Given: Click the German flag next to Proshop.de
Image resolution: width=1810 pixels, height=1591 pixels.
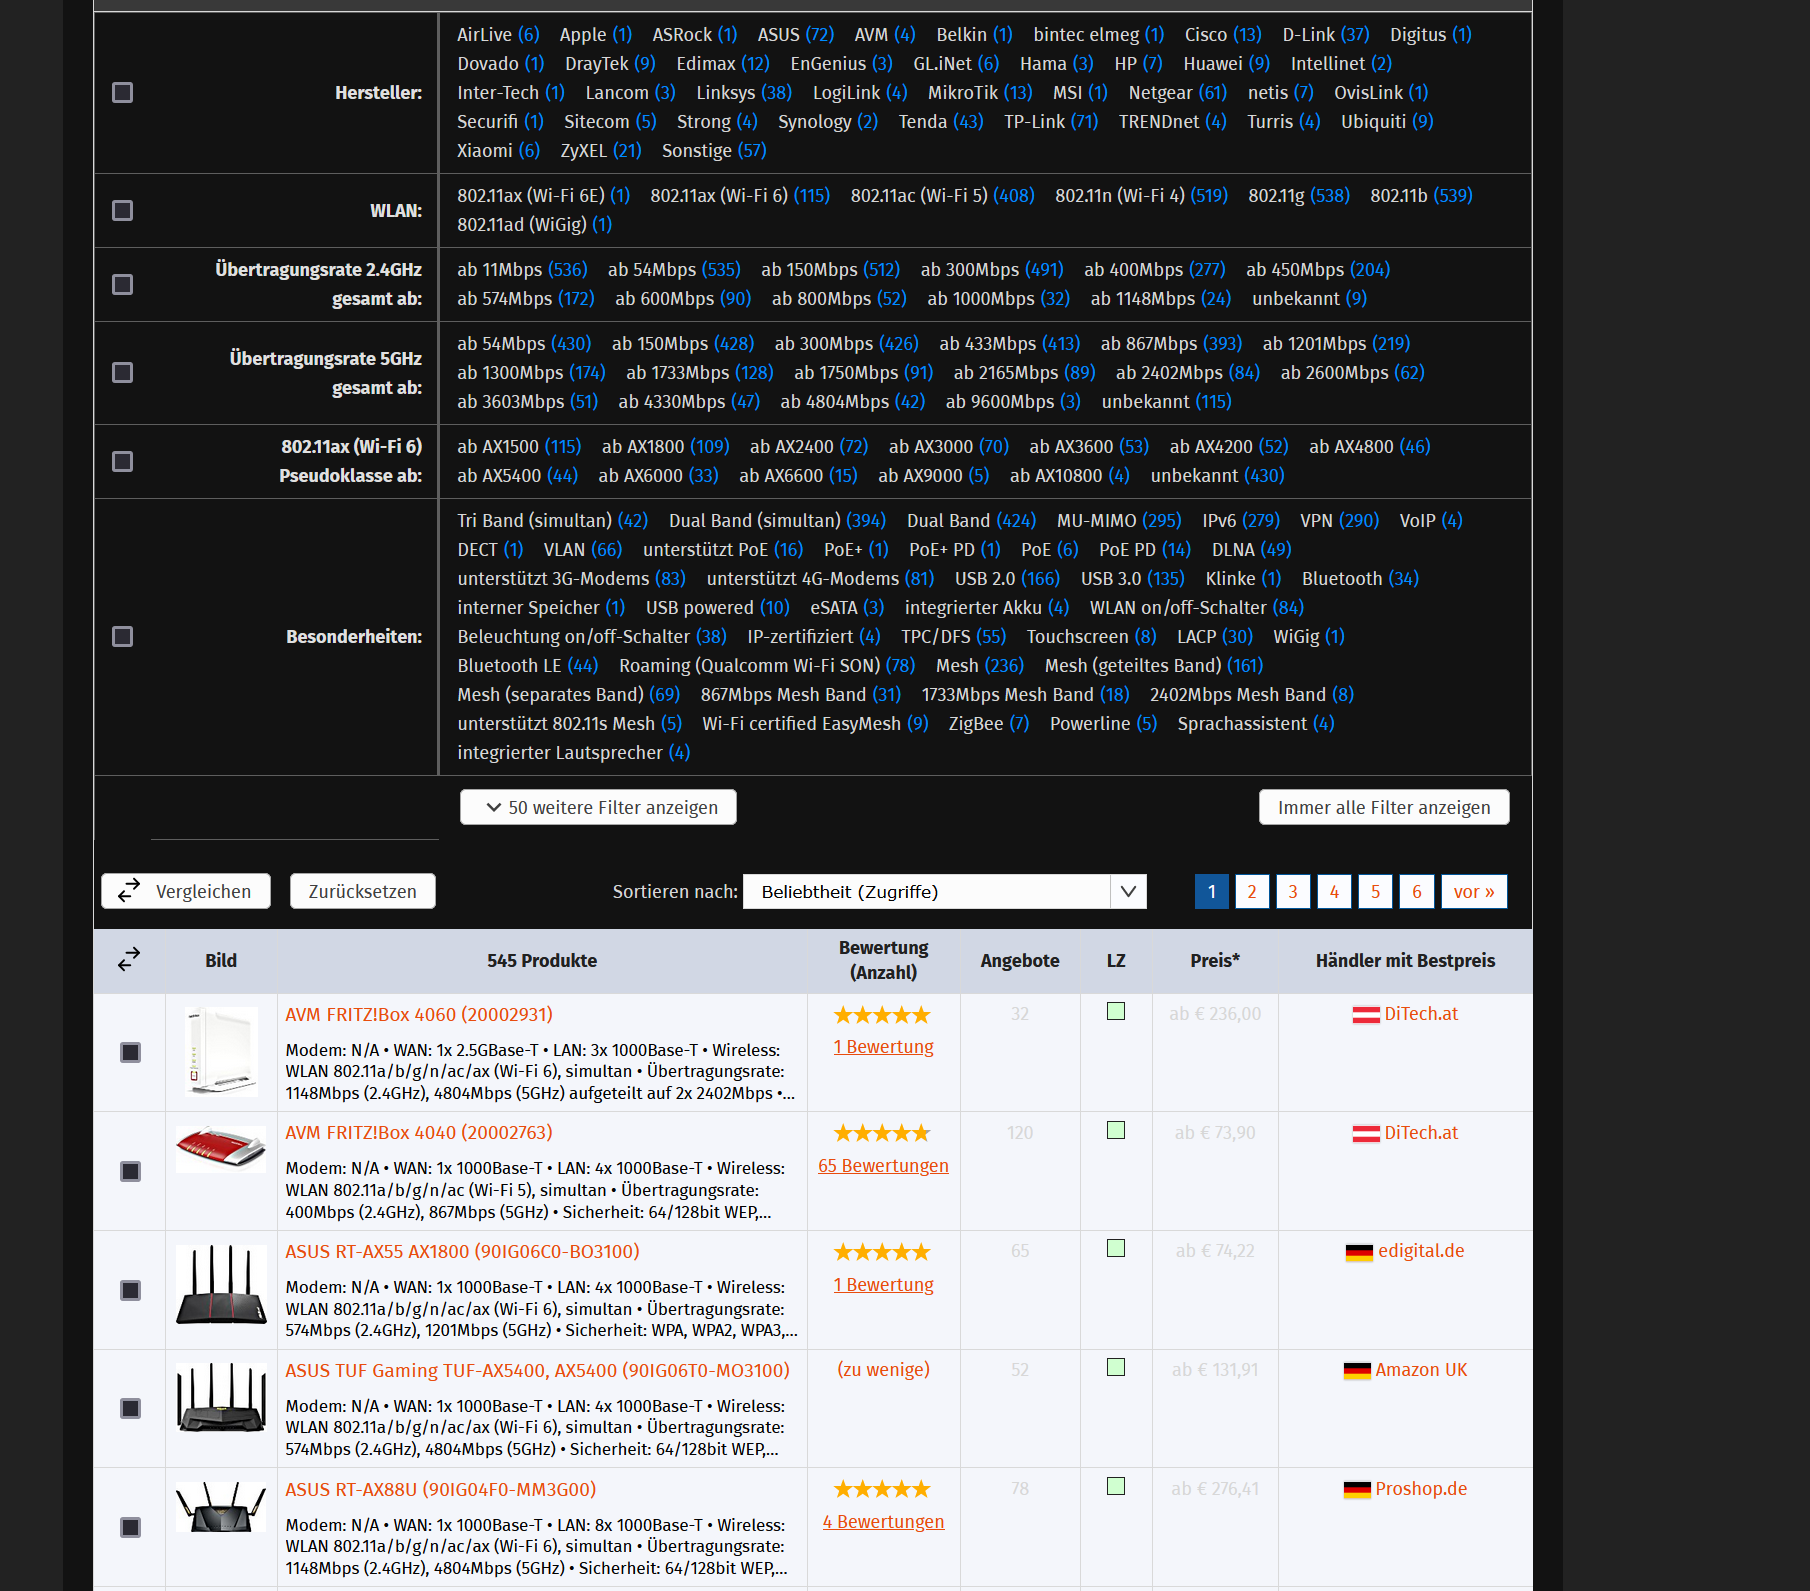Looking at the screenshot, I should [1357, 1490].
